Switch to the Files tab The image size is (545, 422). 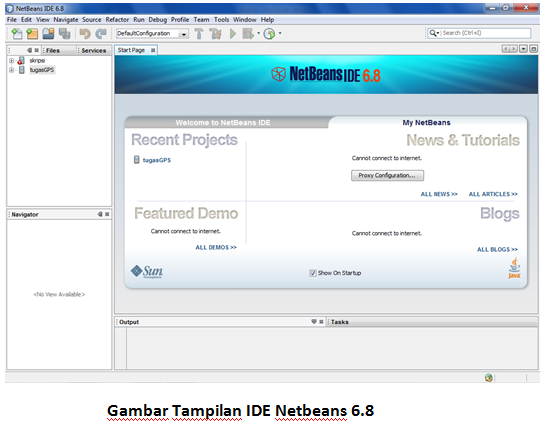click(58, 50)
